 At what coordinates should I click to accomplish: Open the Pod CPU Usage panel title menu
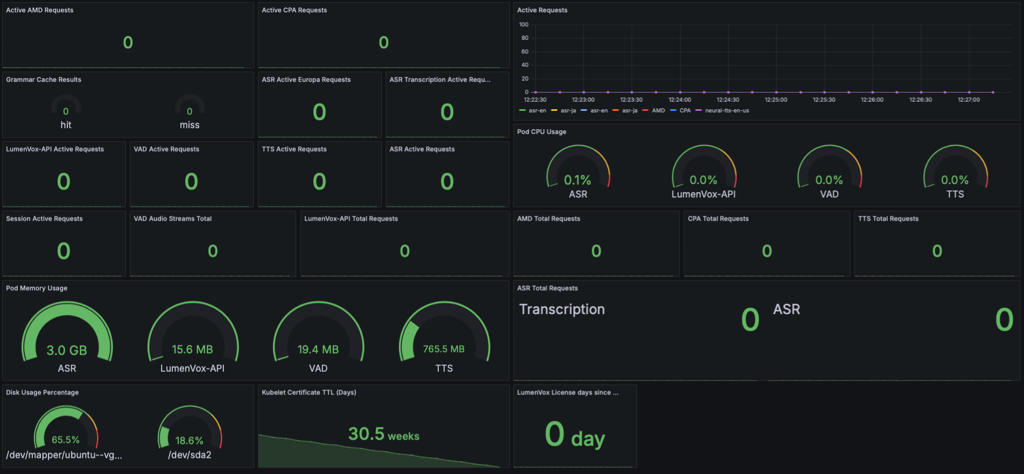pos(543,130)
